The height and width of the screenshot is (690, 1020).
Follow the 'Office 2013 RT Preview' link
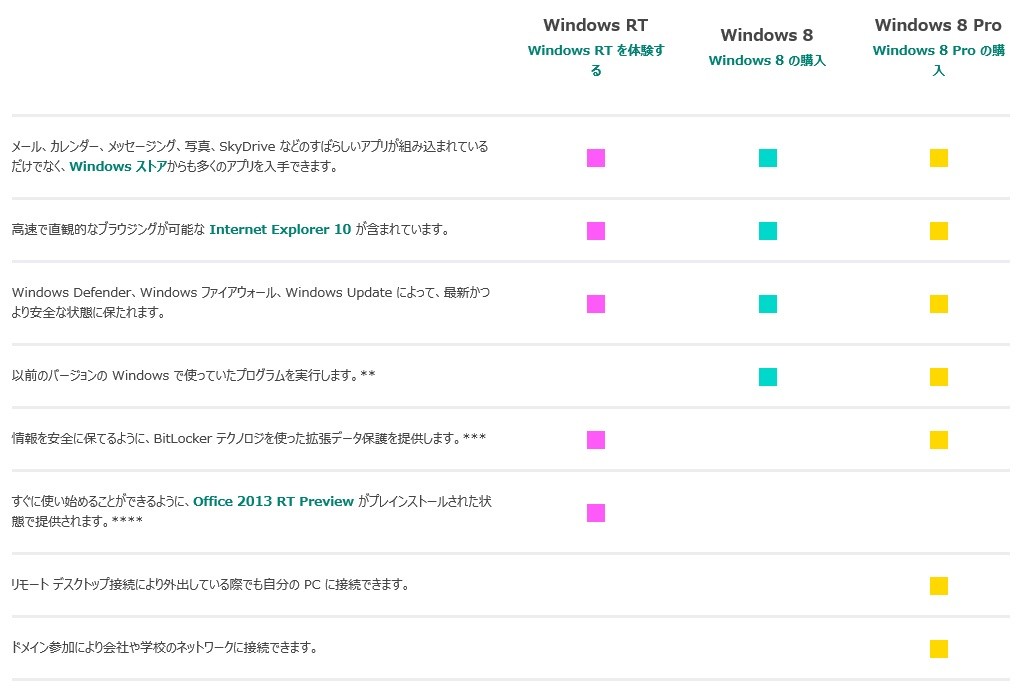click(x=273, y=501)
